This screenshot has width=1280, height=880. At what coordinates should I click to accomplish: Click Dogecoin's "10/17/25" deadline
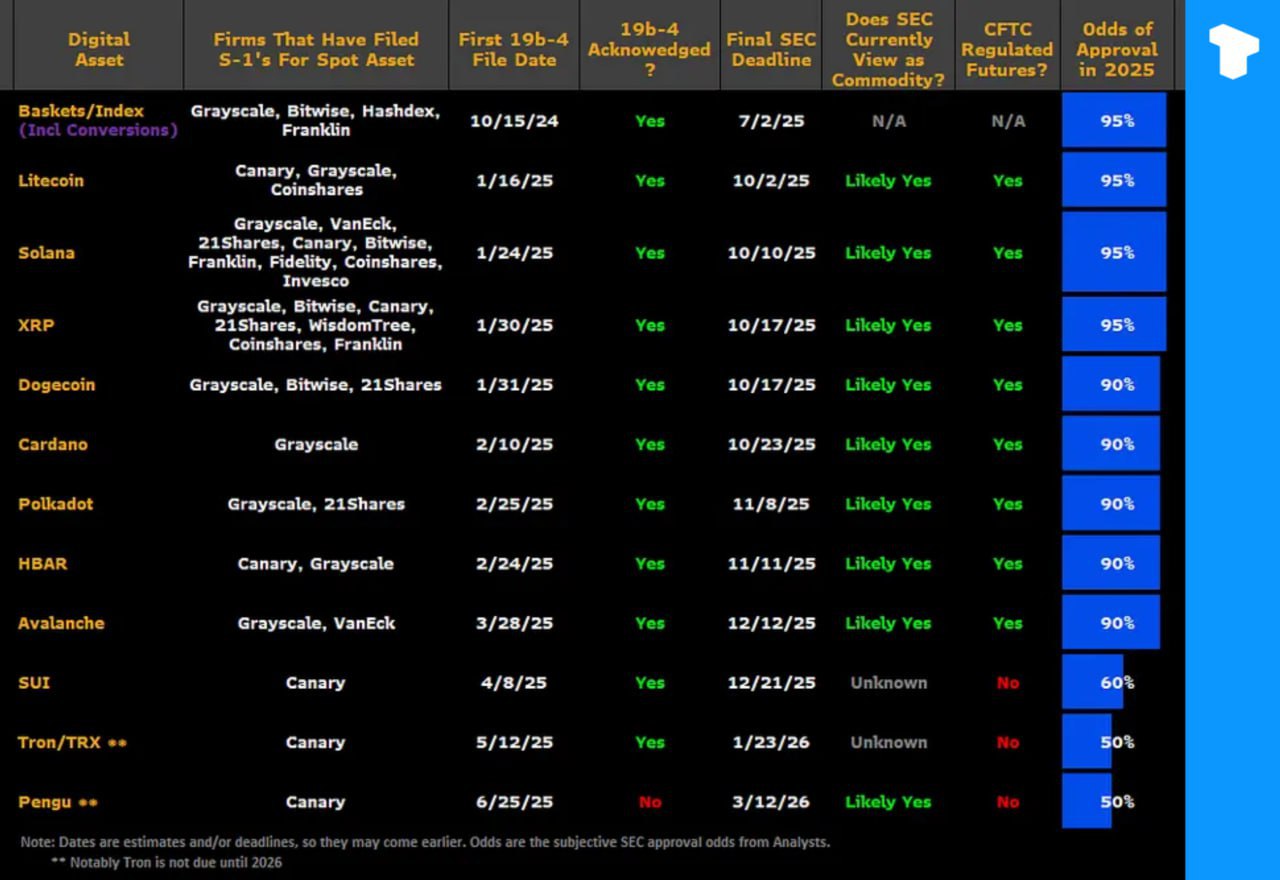click(x=771, y=385)
